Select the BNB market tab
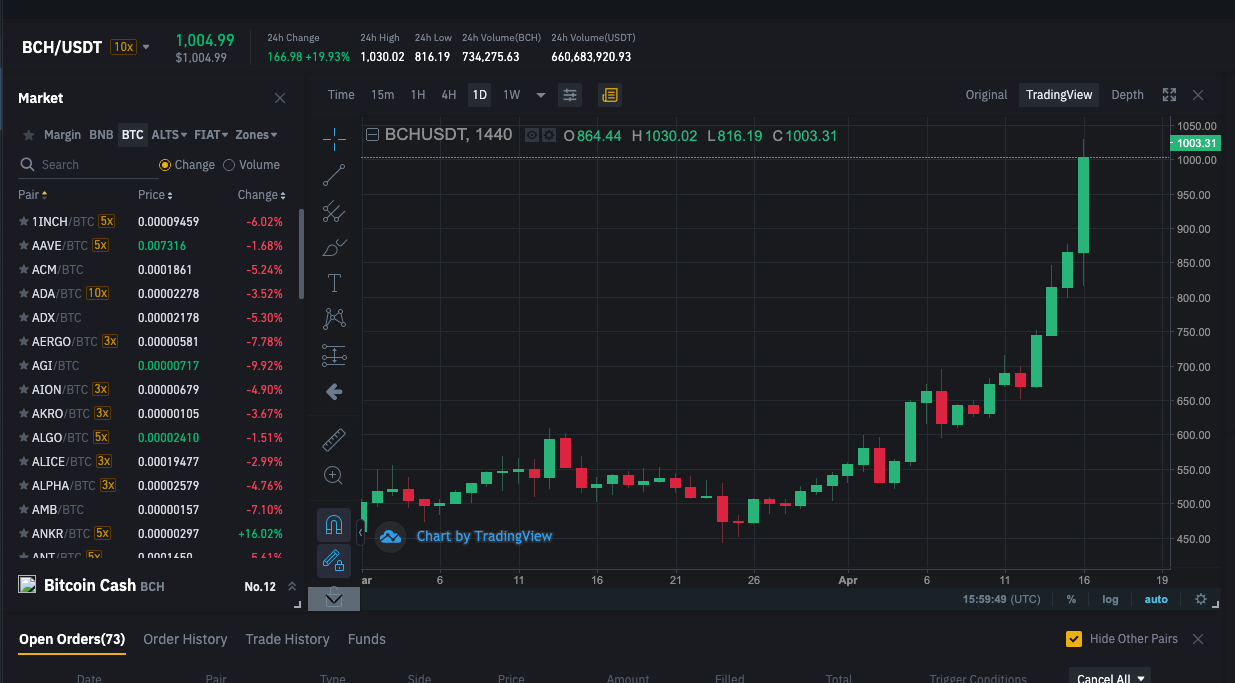 (101, 134)
